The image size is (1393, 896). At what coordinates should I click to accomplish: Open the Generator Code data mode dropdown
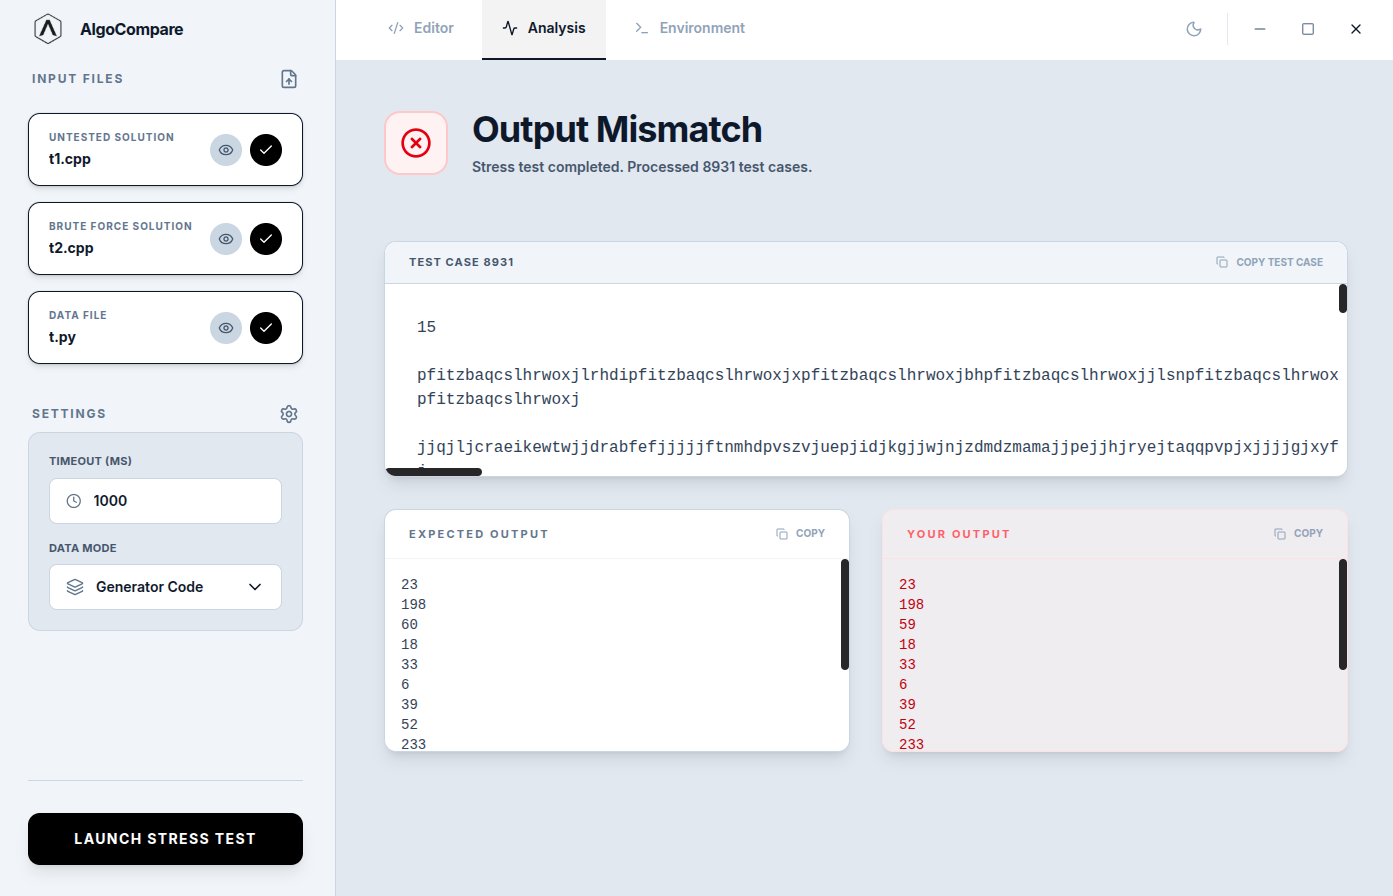[165, 587]
